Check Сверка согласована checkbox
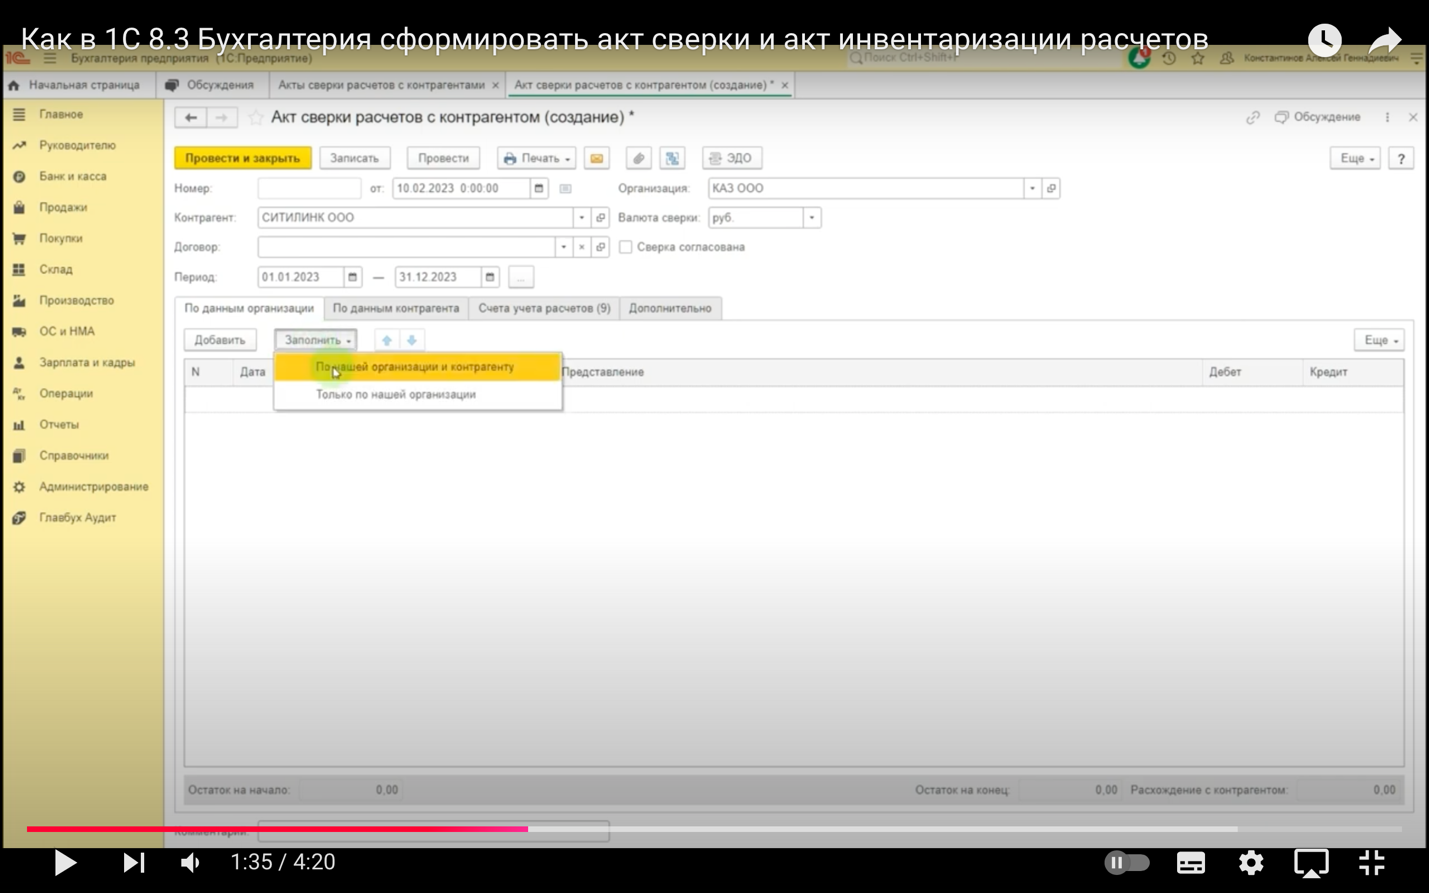The height and width of the screenshot is (893, 1429). tap(626, 247)
